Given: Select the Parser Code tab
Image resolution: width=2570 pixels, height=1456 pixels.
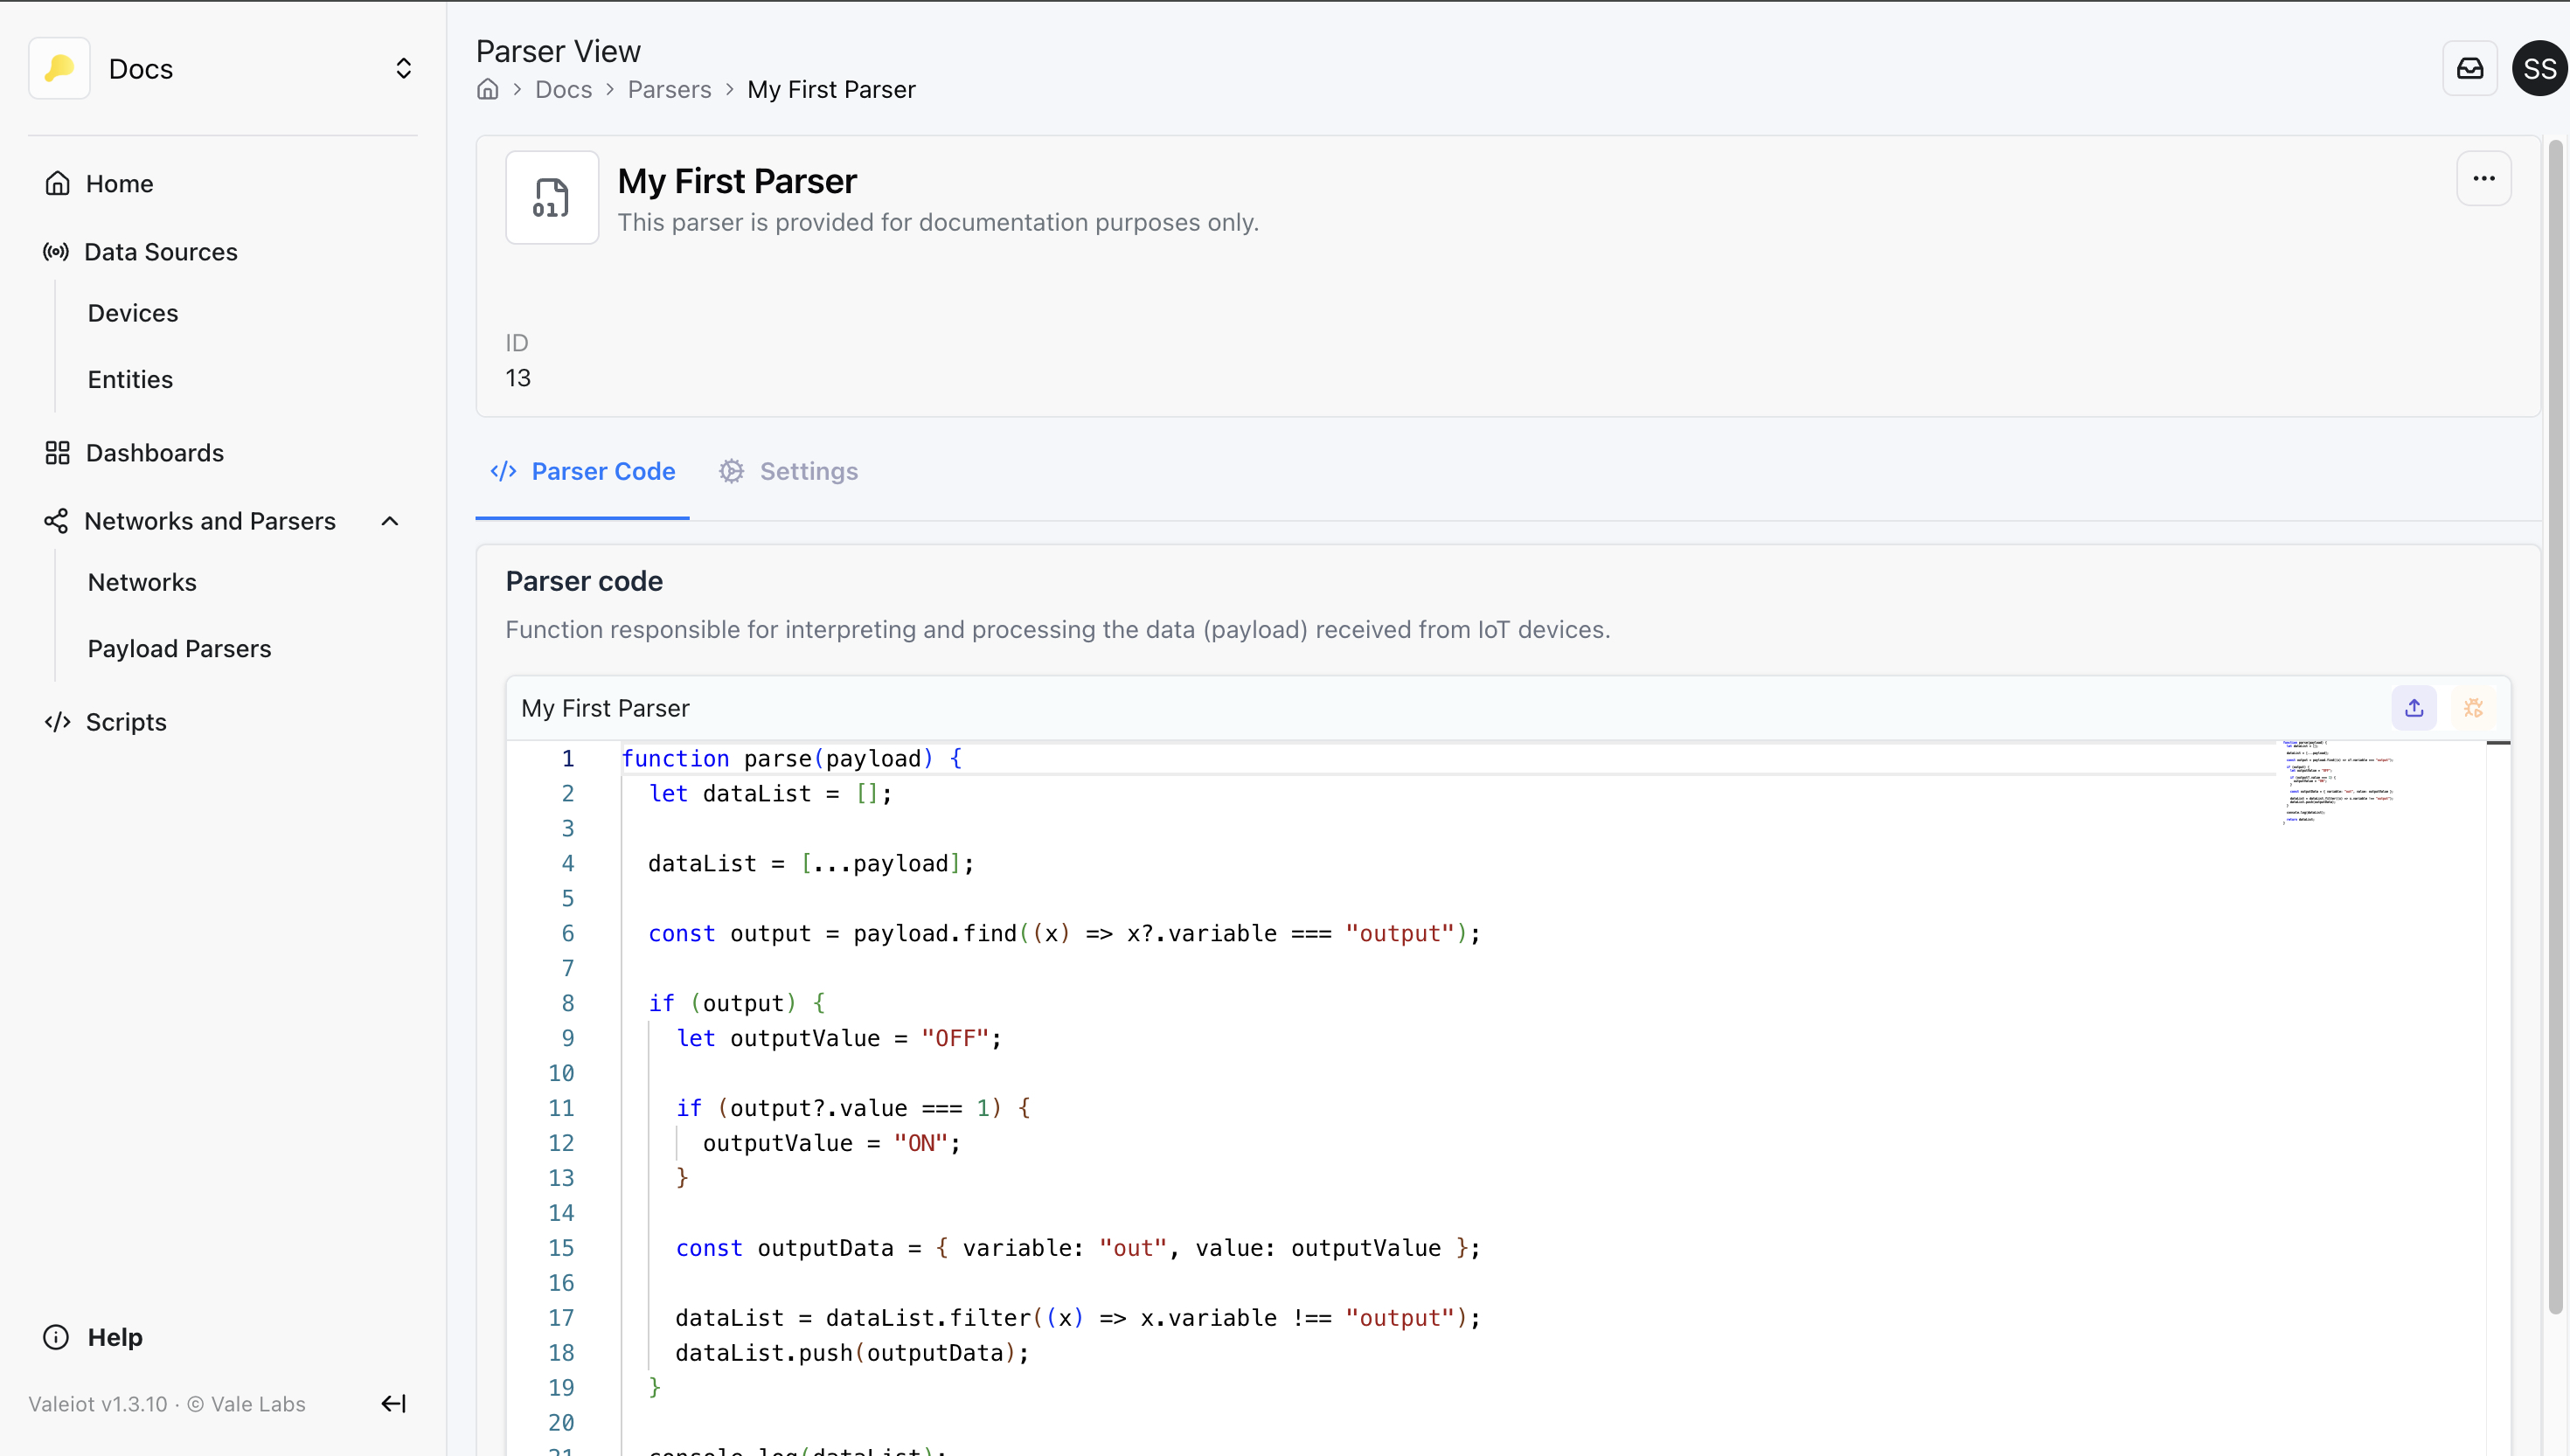Looking at the screenshot, I should (583, 471).
